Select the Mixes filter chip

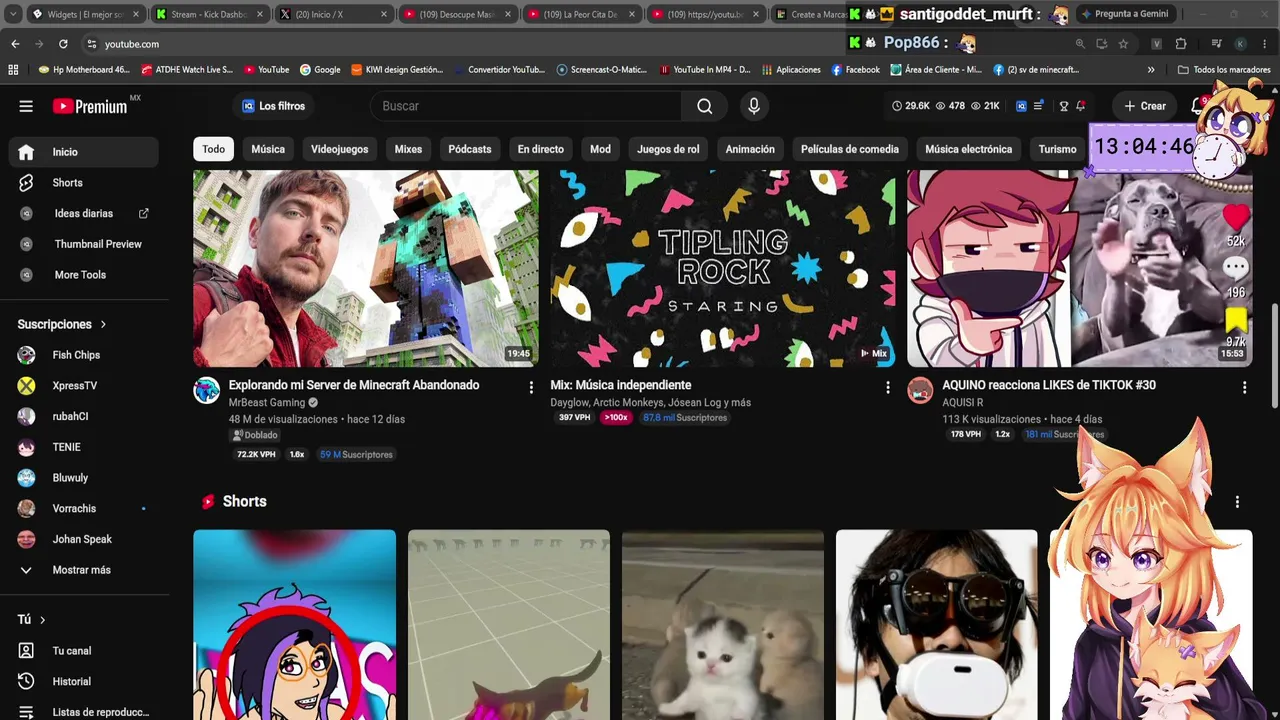point(408,149)
